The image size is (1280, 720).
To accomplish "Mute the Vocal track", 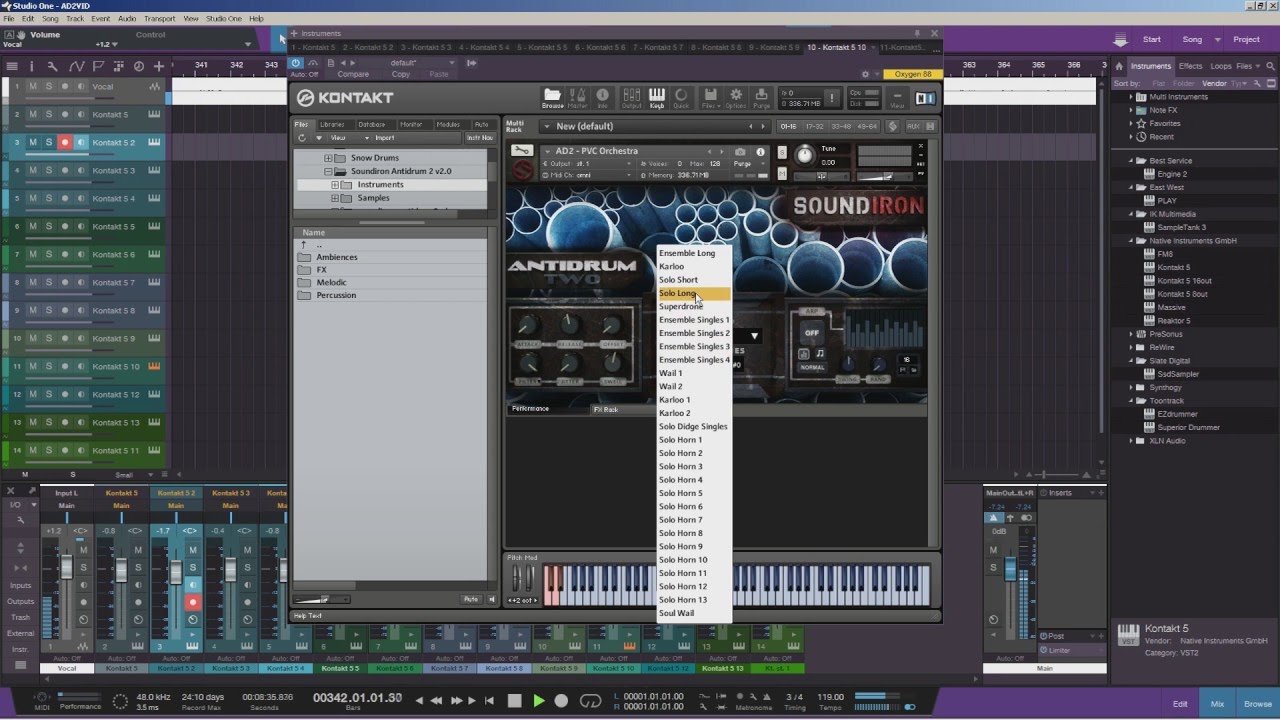I will tap(32, 87).
